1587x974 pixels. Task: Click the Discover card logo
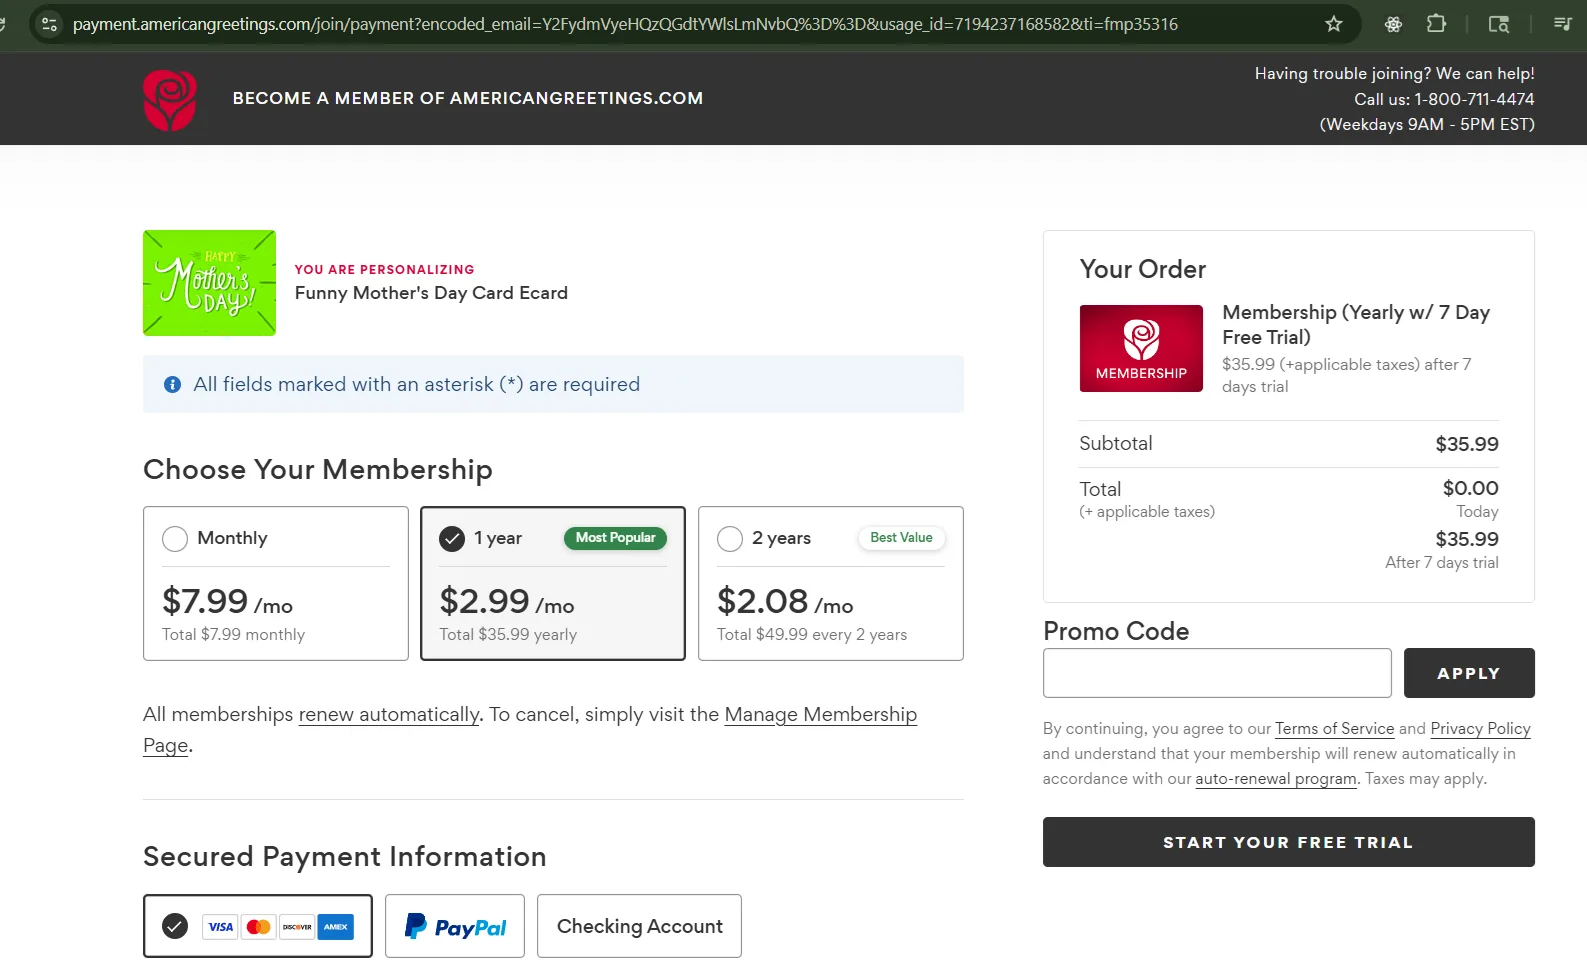click(297, 927)
